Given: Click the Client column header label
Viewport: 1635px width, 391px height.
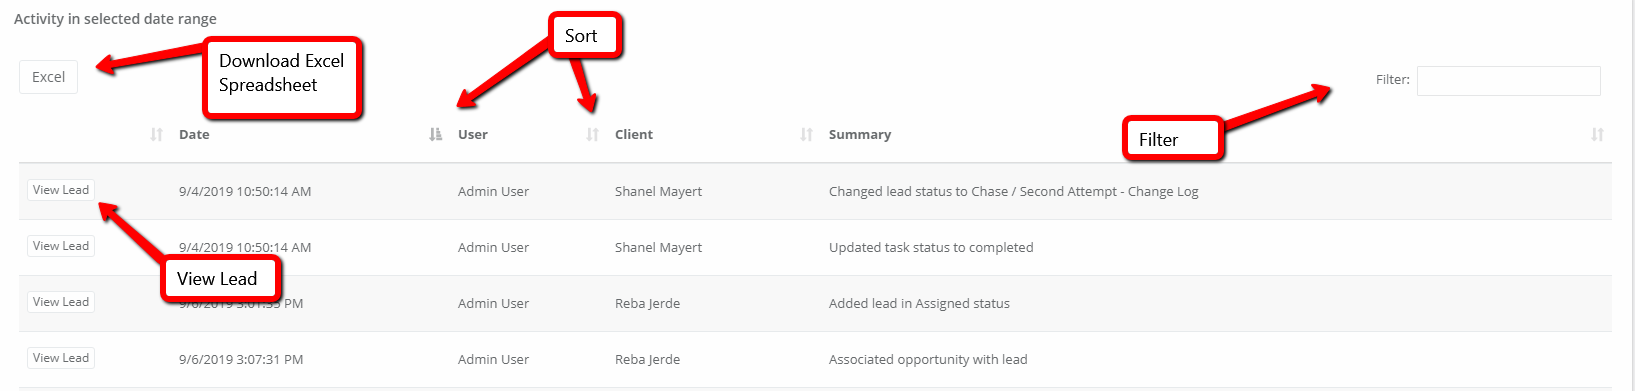Looking at the screenshot, I should pos(634,134).
